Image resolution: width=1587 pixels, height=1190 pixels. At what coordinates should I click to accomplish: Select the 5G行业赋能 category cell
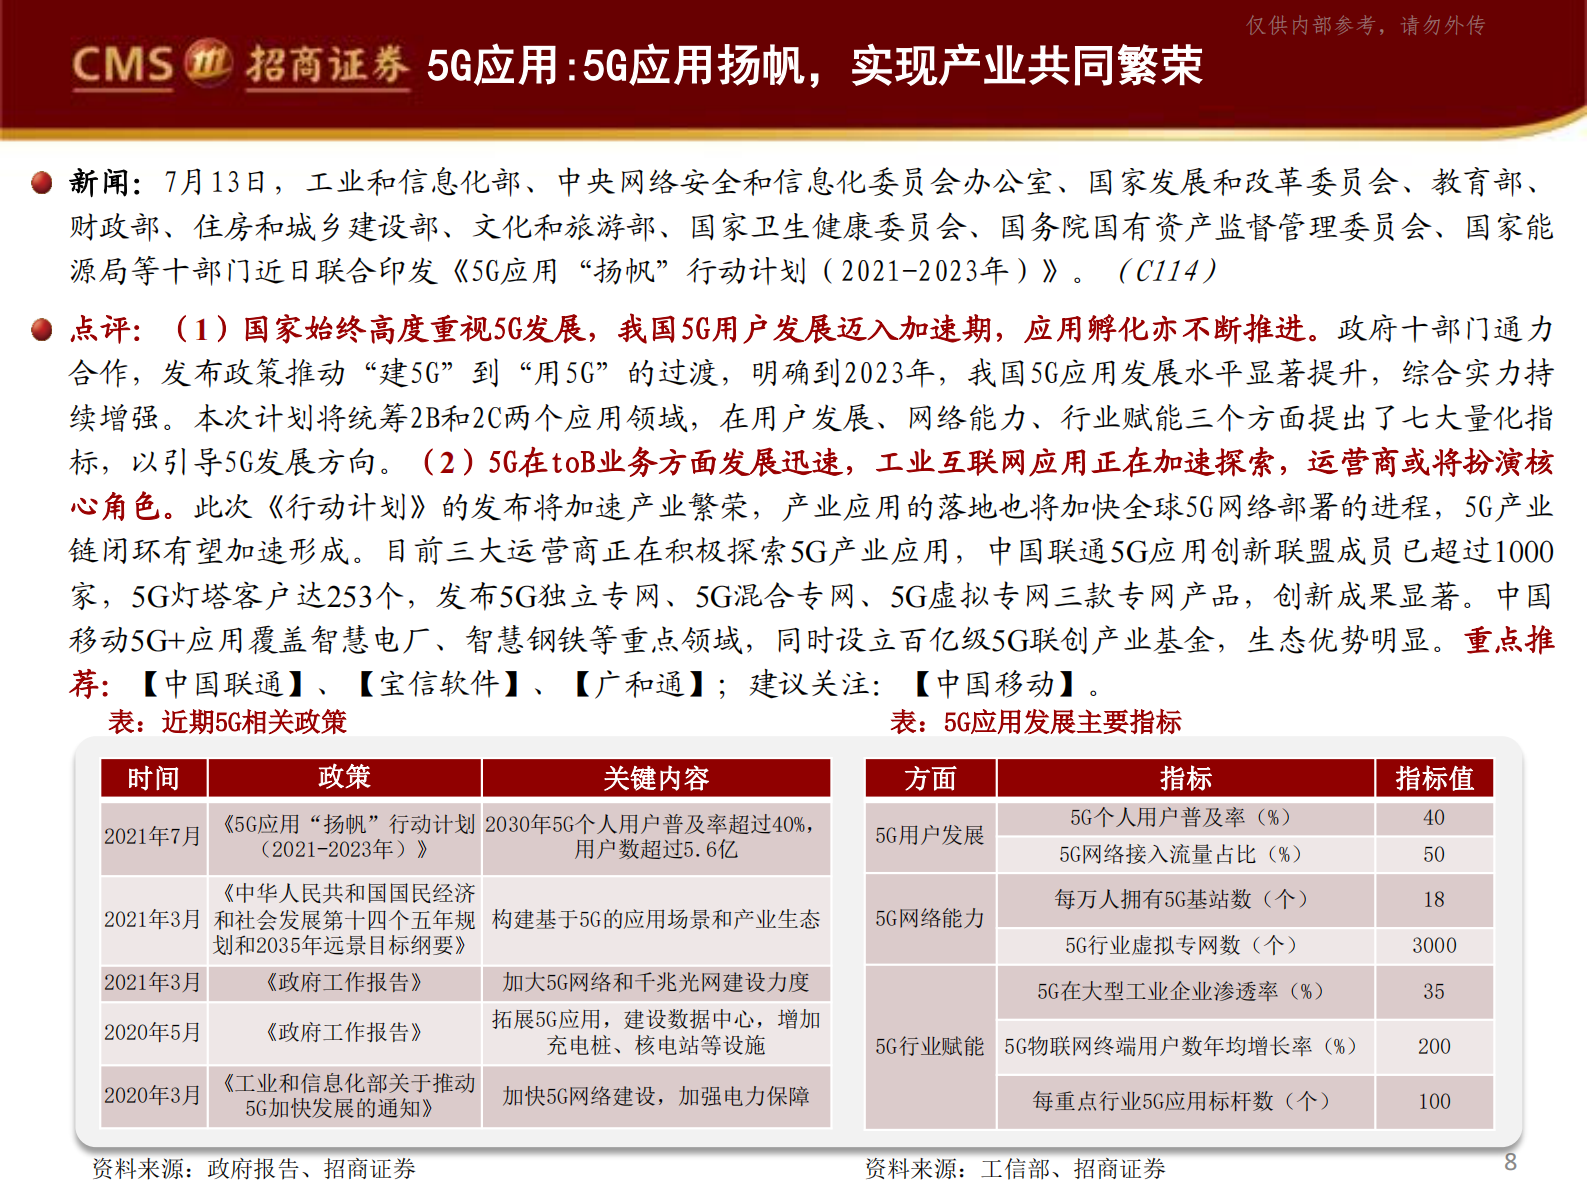coord(930,1046)
